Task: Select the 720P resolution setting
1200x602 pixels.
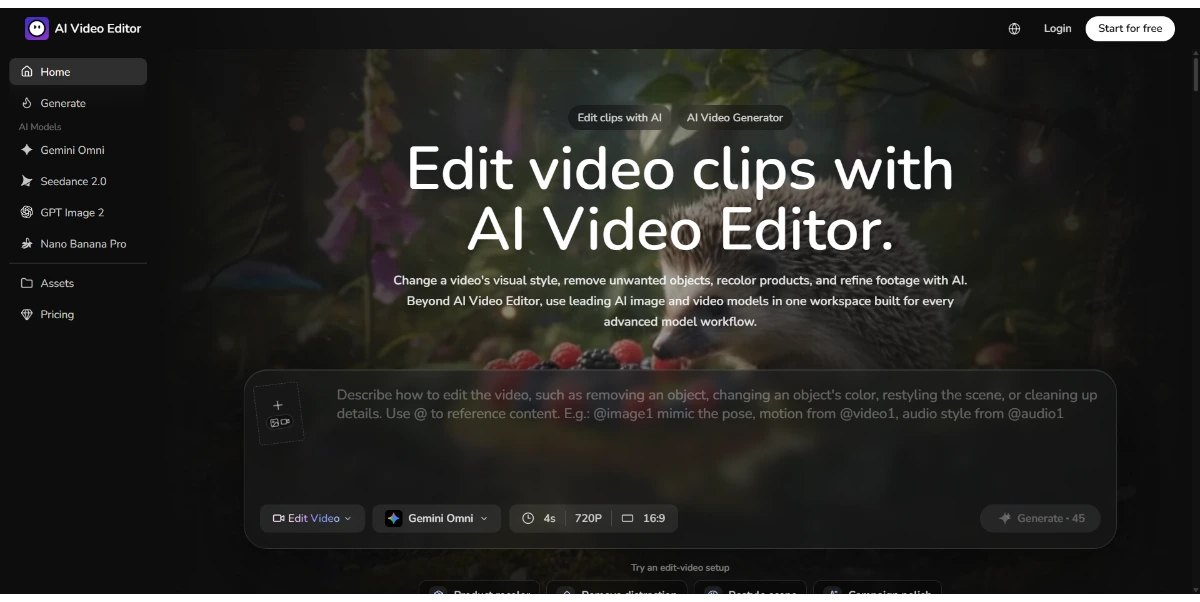Action: [588, 518]
